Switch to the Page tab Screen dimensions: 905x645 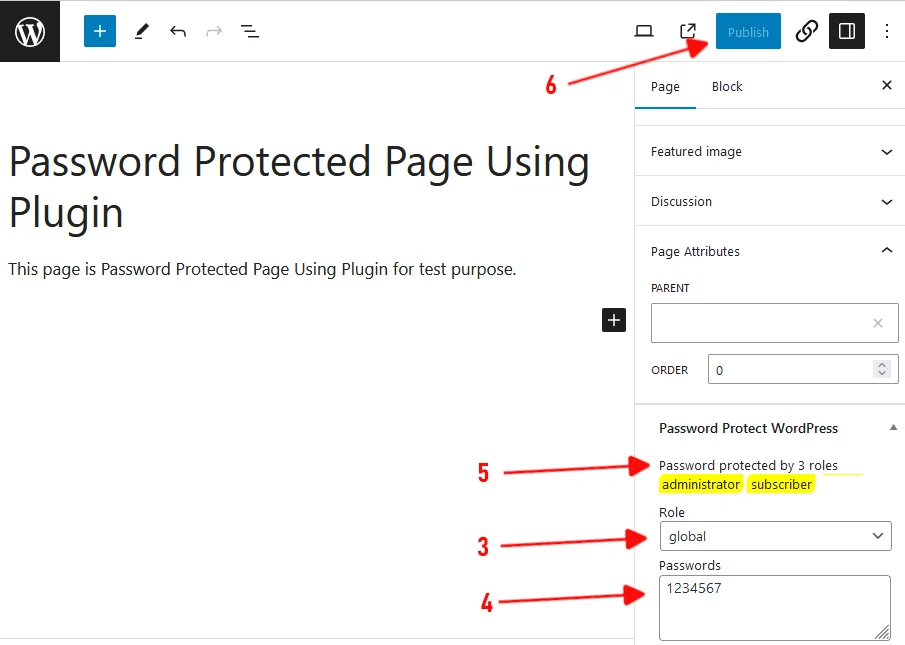click(x=665, y=87)
